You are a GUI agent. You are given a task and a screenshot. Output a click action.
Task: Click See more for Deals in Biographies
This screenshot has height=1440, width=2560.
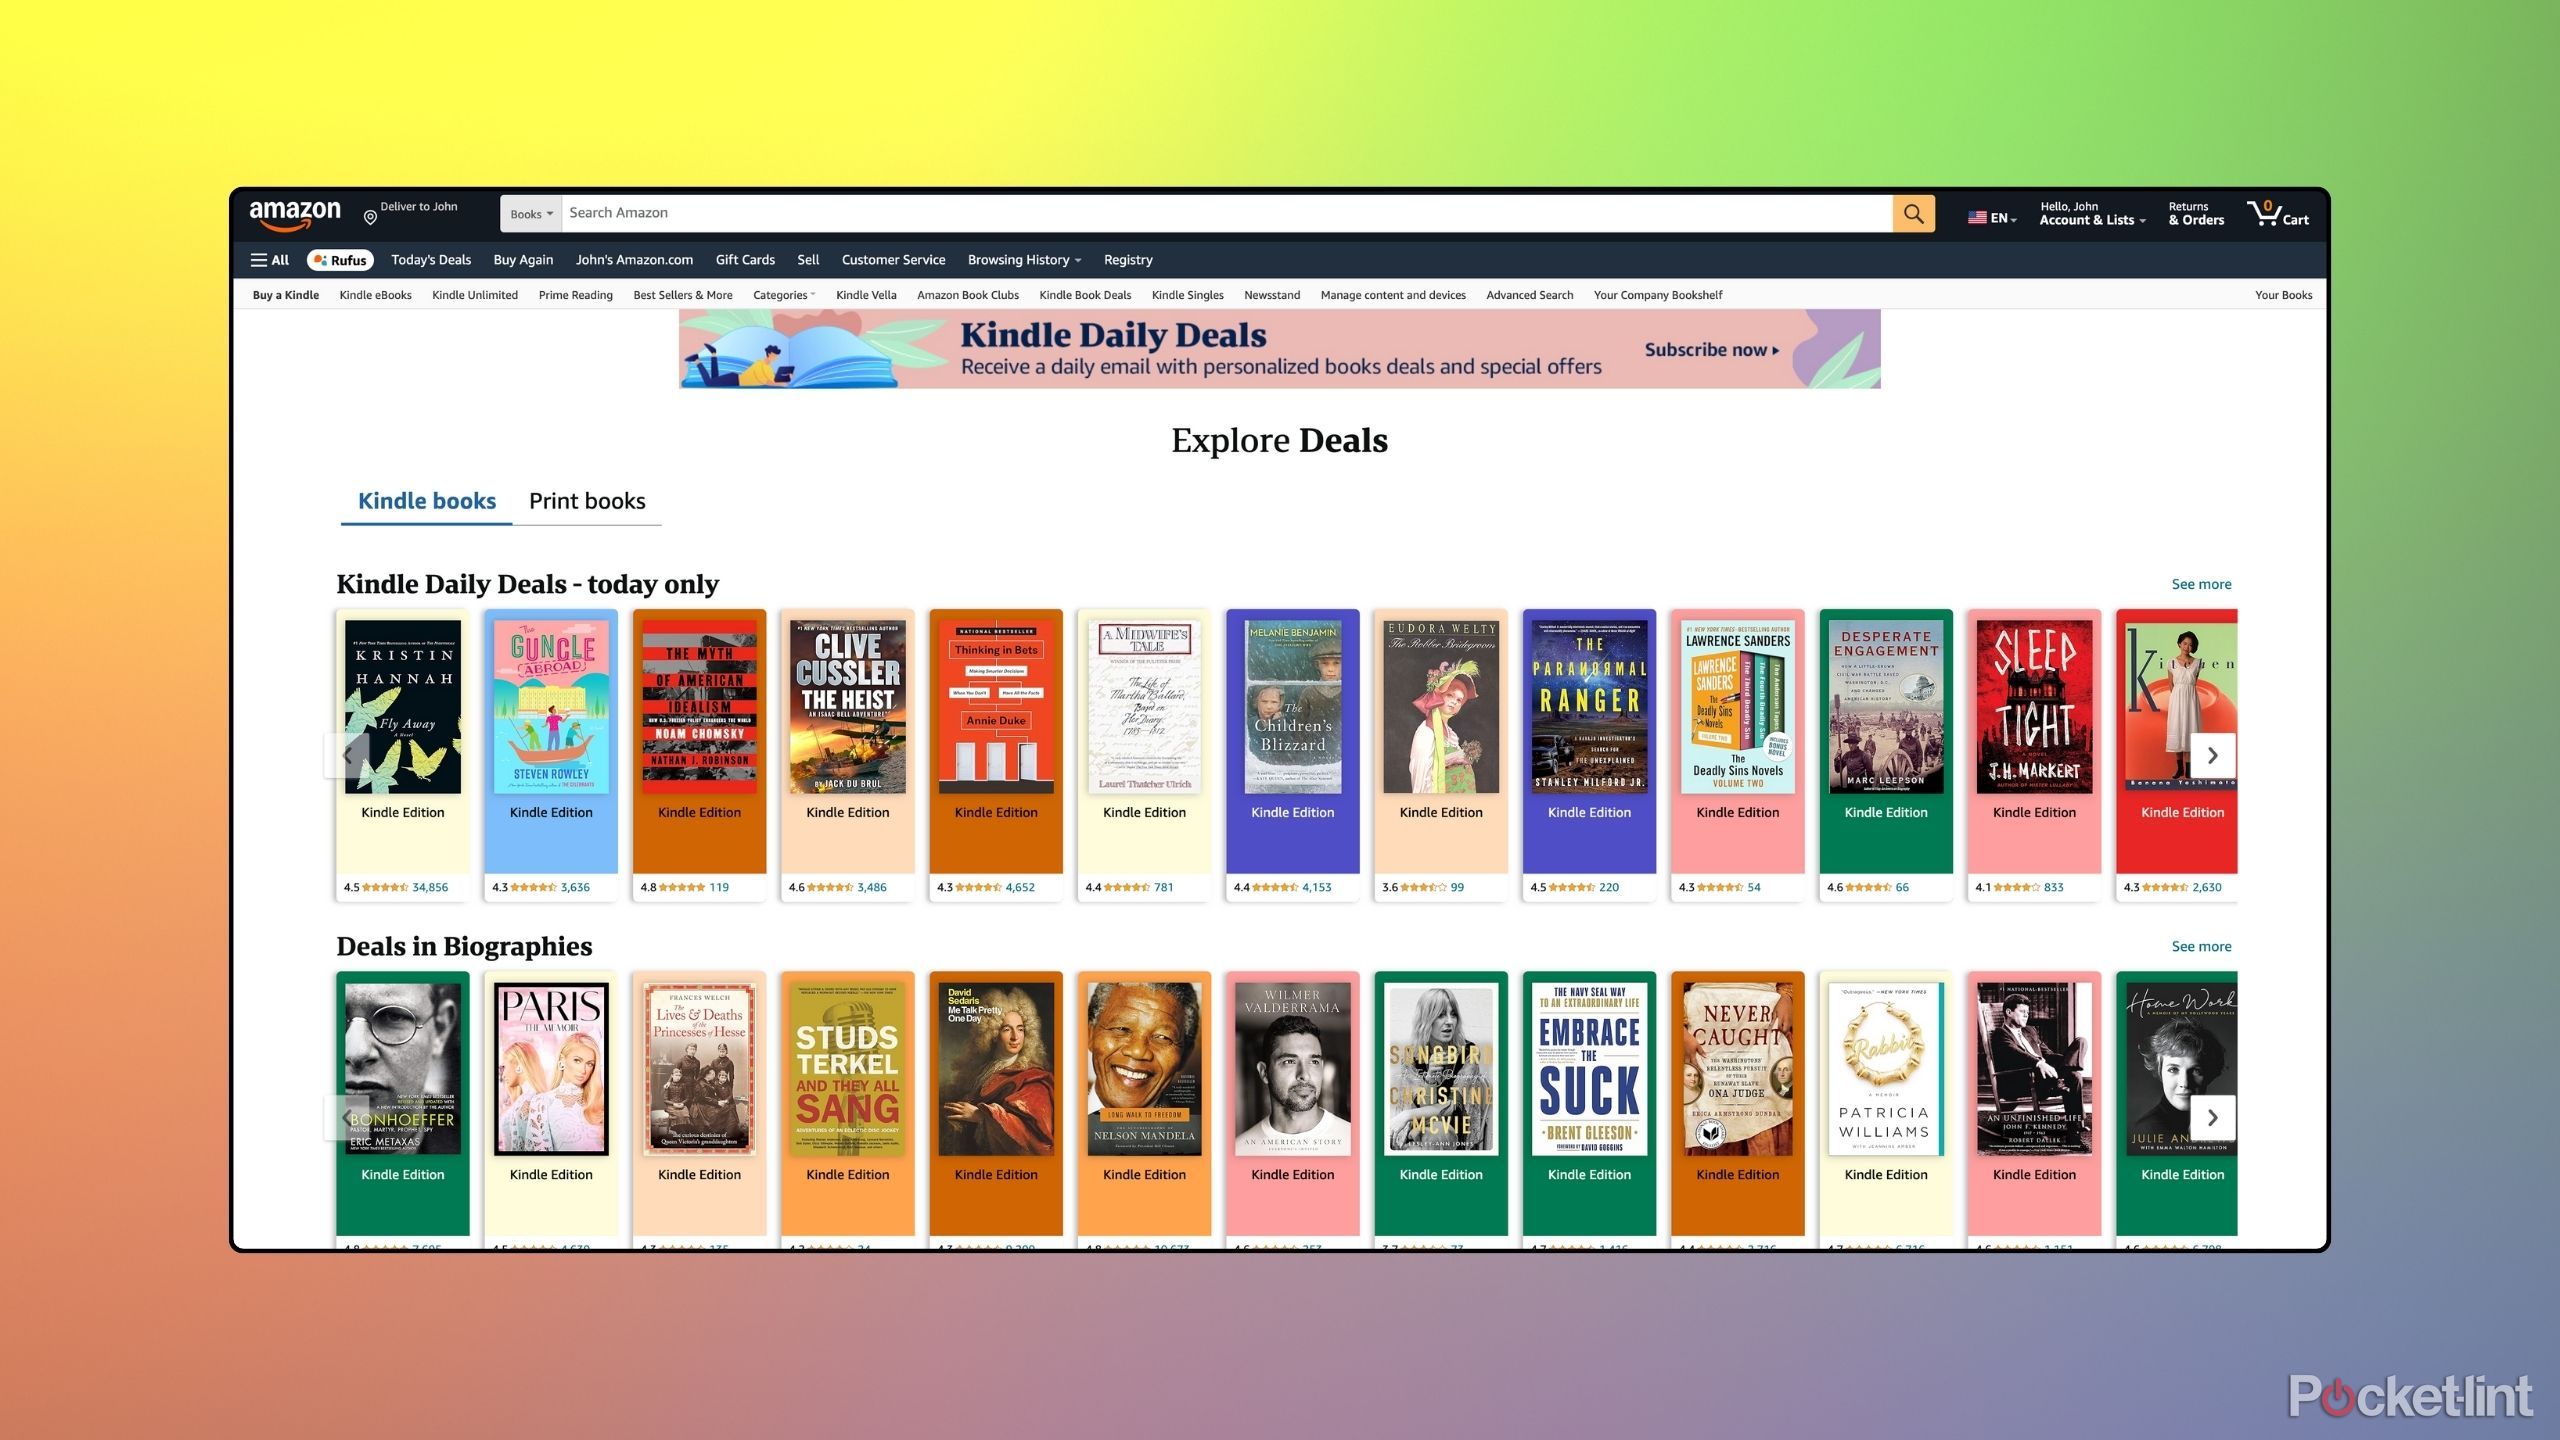pyautogui.click(x=2201, y=946)
